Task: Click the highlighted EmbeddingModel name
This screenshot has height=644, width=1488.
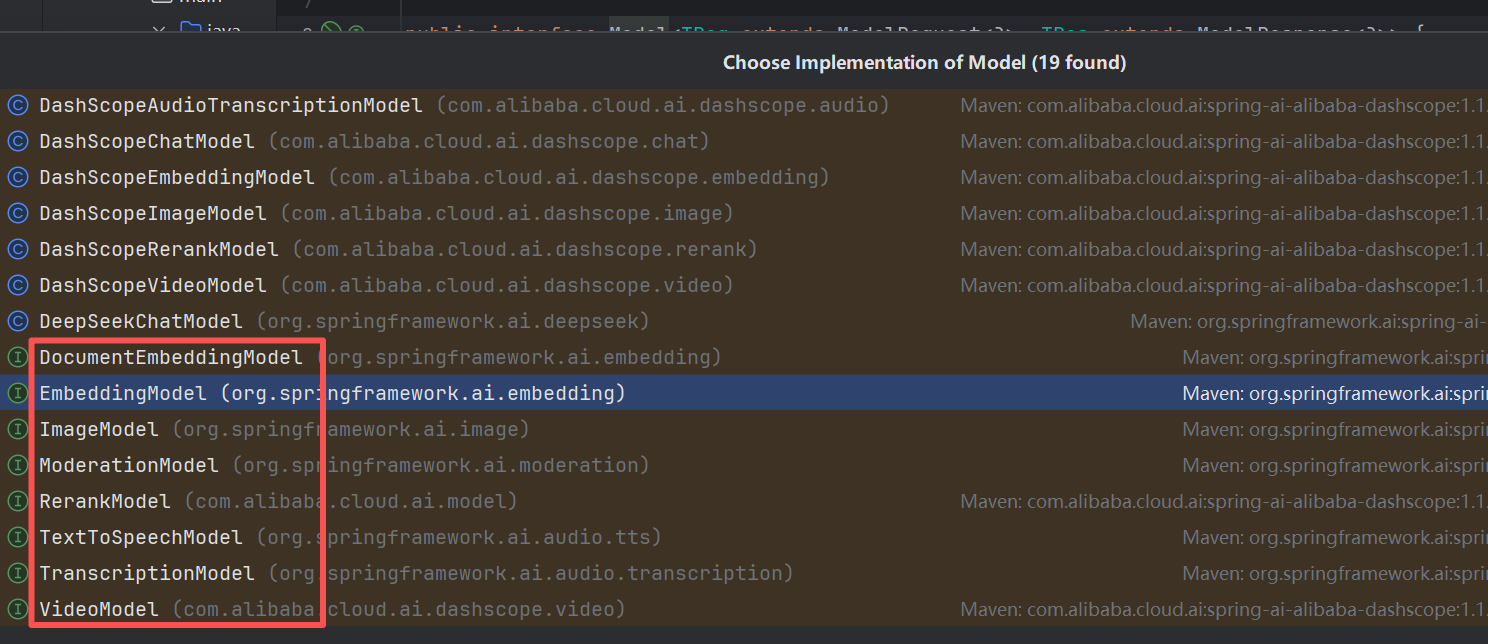Action: pyautogui.click(x=123, y=393)
